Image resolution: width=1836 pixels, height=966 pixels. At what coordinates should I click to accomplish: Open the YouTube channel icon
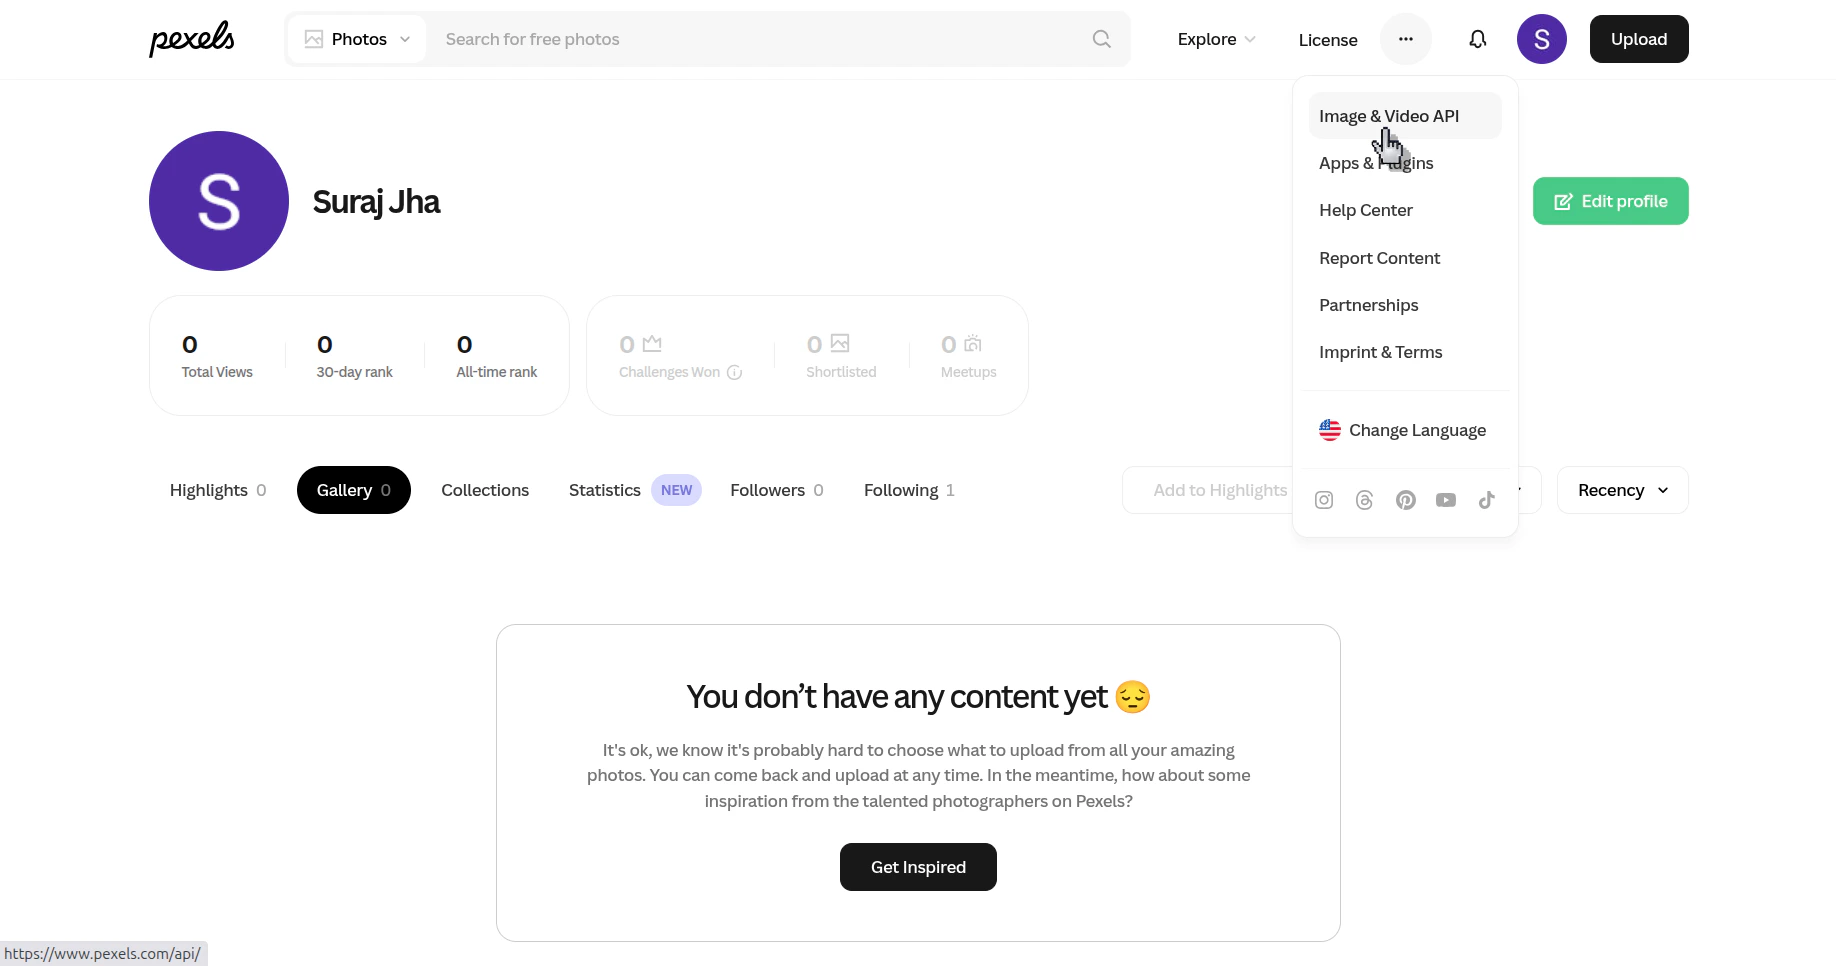click(1445, 500)
